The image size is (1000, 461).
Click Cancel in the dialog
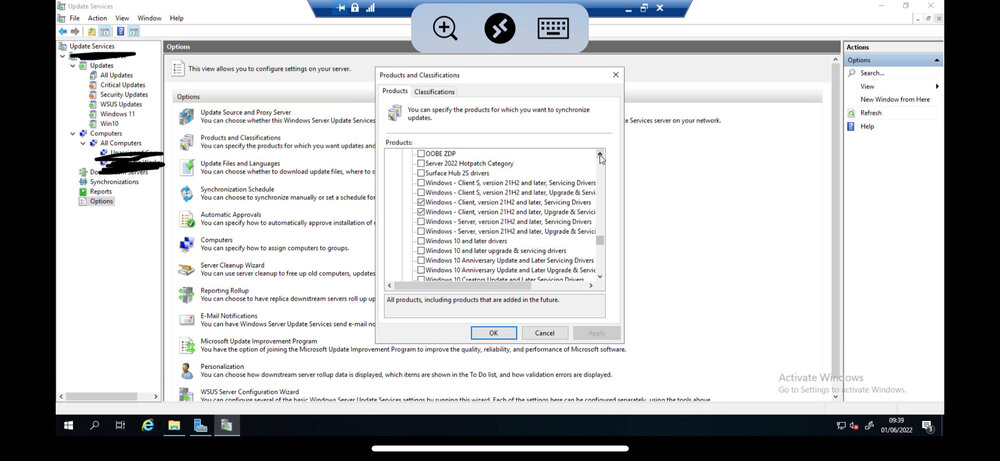point(545,333)
